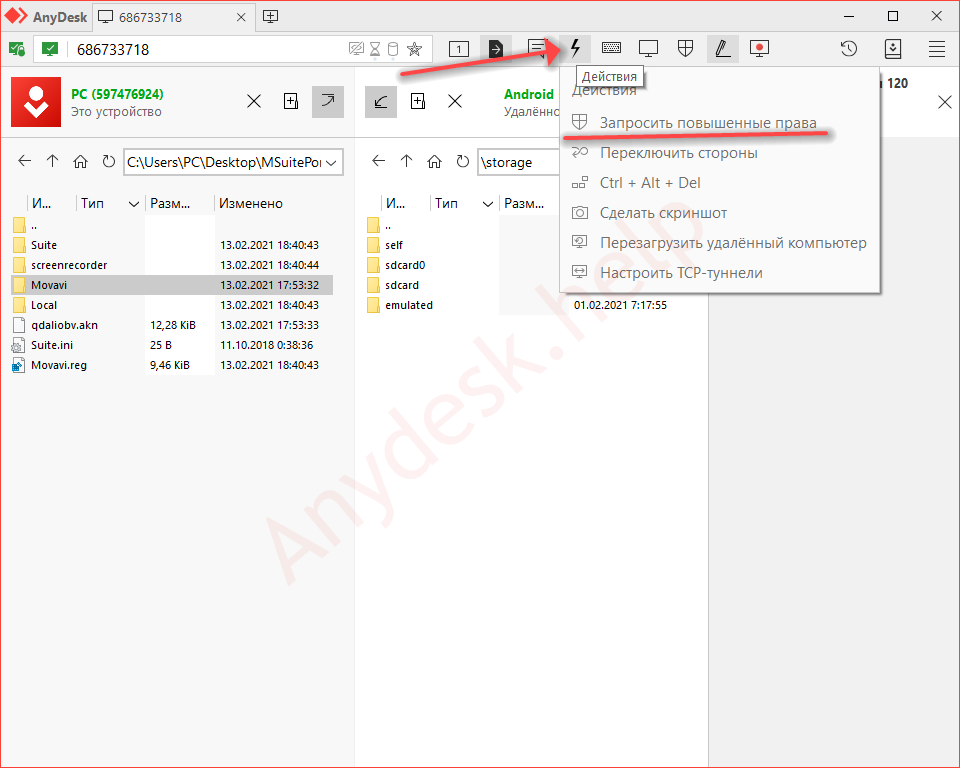This screenshot has width=960, height=768.
Task: Click the lightning bolt Actions icon
Action: coord(575,48)
